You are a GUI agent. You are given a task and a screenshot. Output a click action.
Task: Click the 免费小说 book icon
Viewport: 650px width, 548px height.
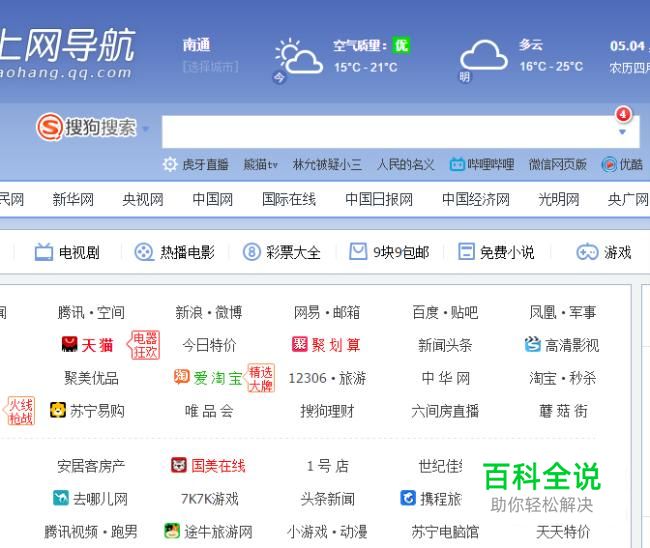466,252
